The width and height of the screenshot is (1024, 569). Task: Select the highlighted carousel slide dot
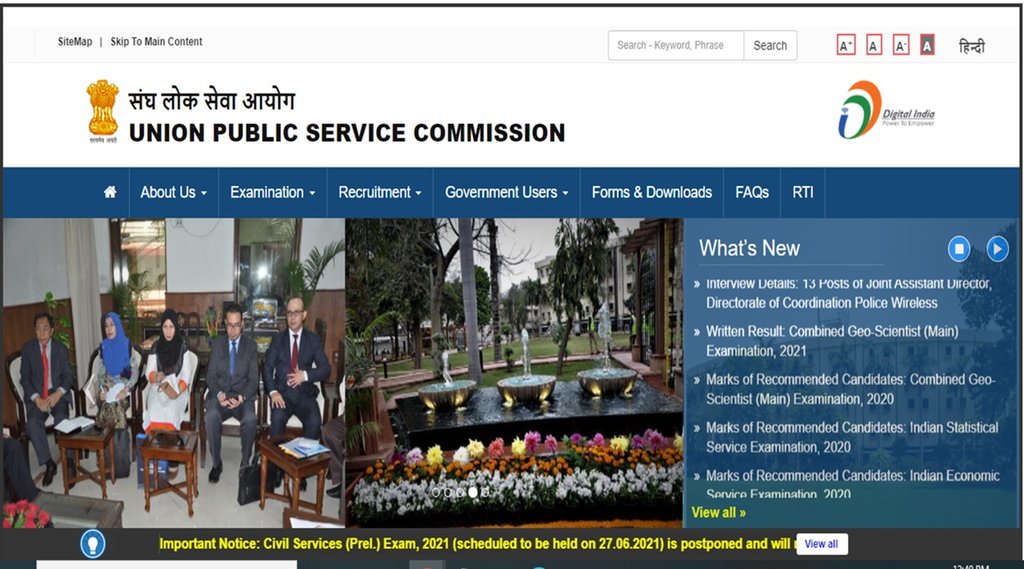click(473, 493)
